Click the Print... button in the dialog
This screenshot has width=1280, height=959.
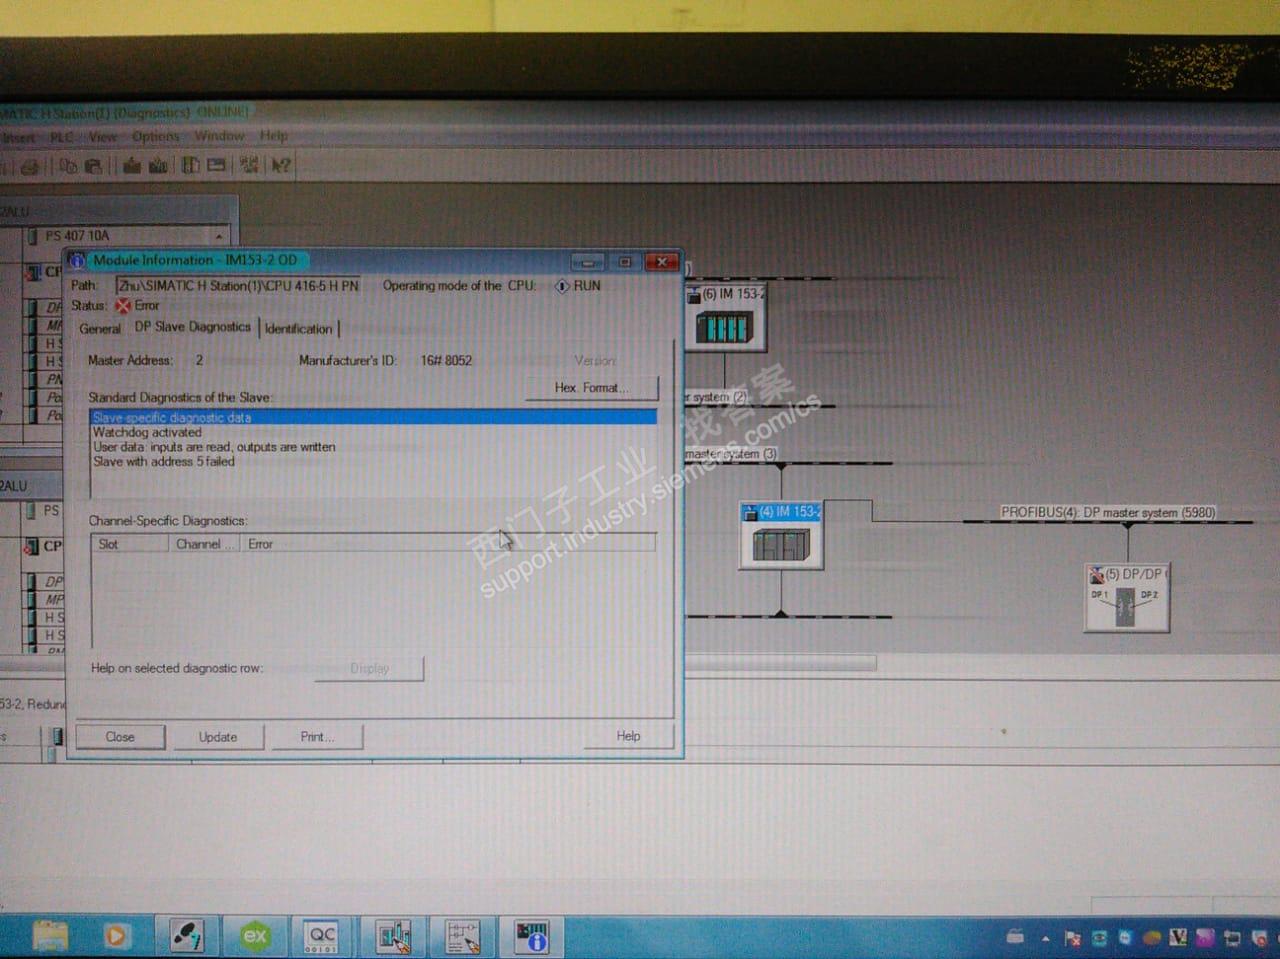click(x=317, y=737)
